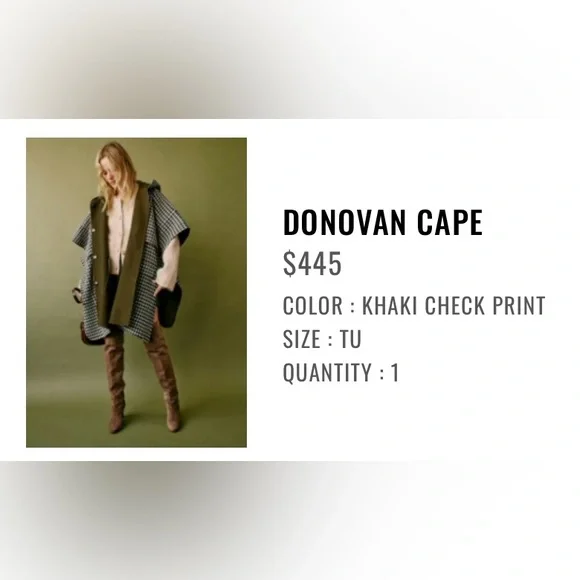Click the QUANTITY label

327,372
